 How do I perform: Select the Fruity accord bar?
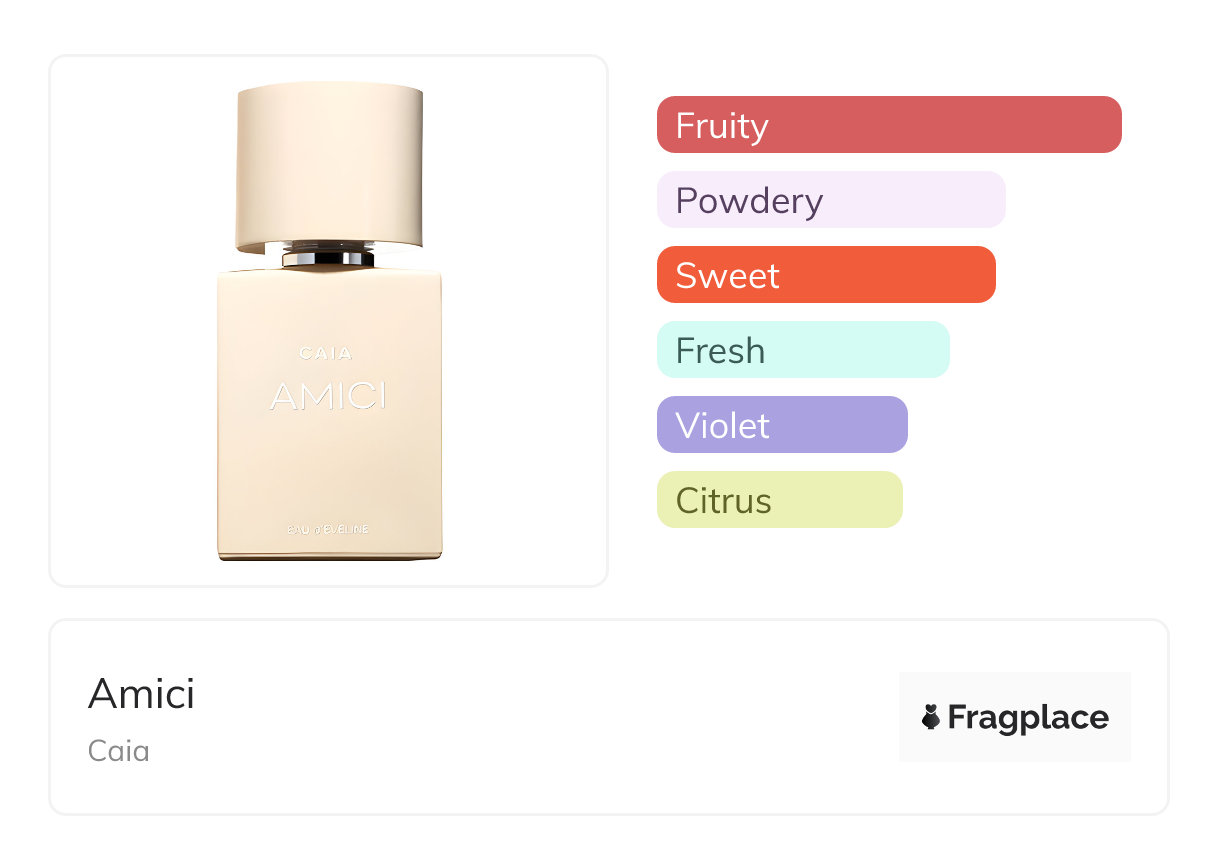tap(889, 125)
